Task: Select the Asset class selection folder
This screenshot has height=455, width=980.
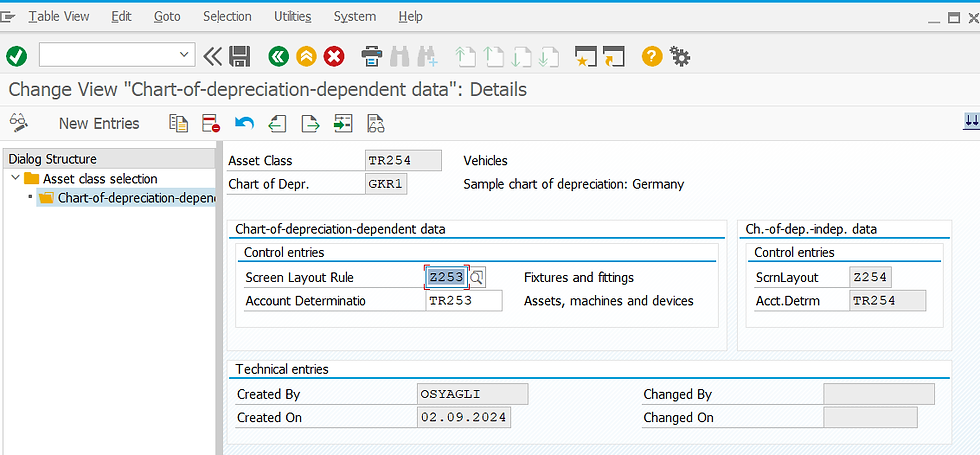Action: click(100, 179)
